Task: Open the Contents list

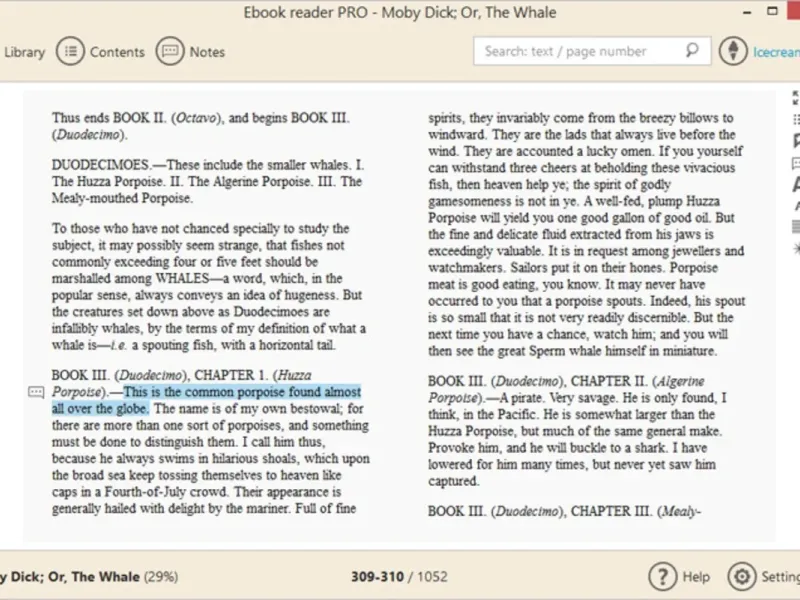Action: coord(101,52)
